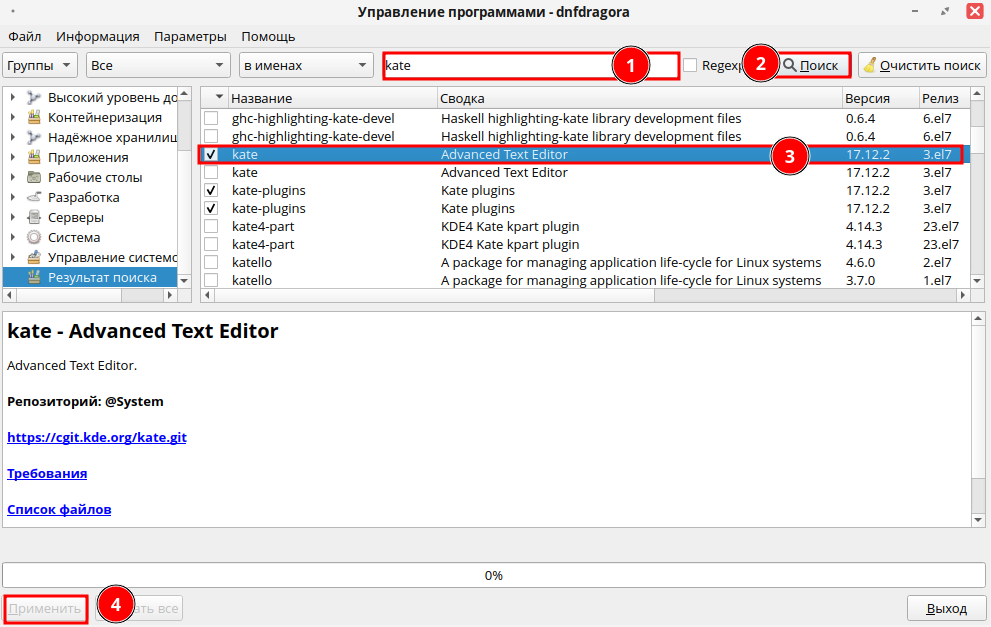Image resolution: width=991 pixels, height=627 pixels.
Task: Select the Контейнеризация group icon
Action: [x=34, y=117]
